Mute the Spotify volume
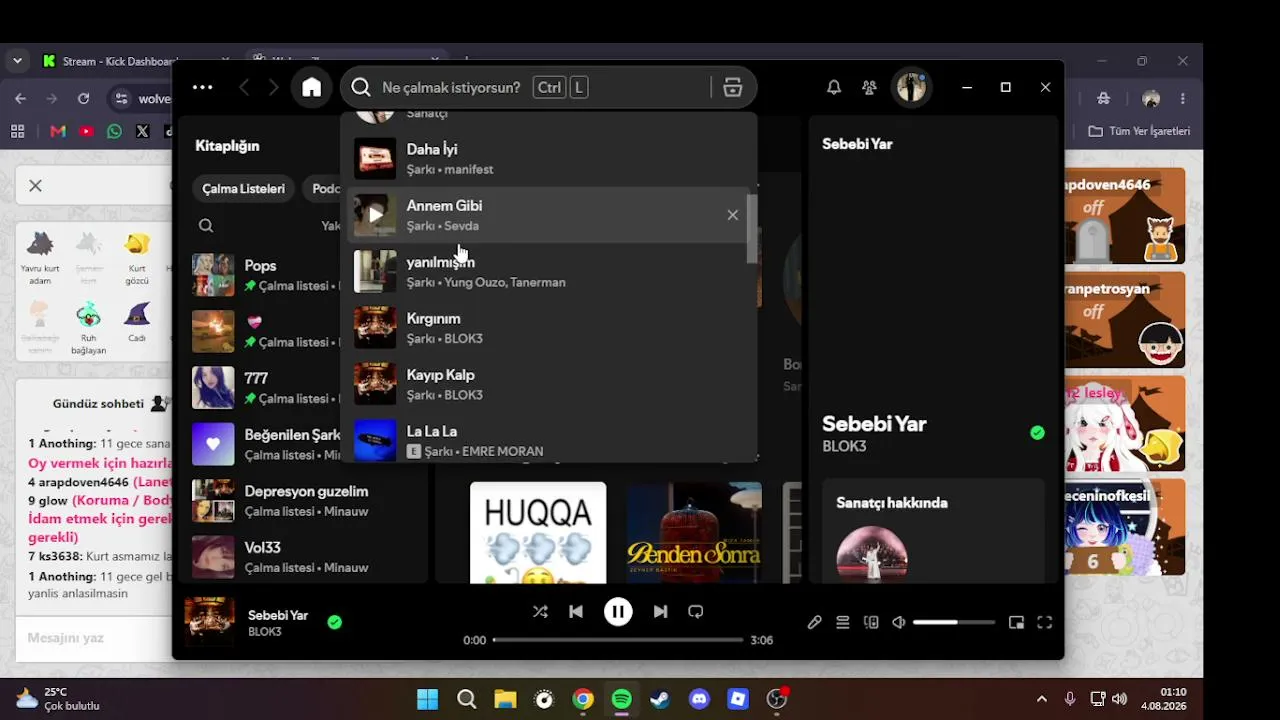This screenshot has height=720, width=1280. click(x=899, y=623)
